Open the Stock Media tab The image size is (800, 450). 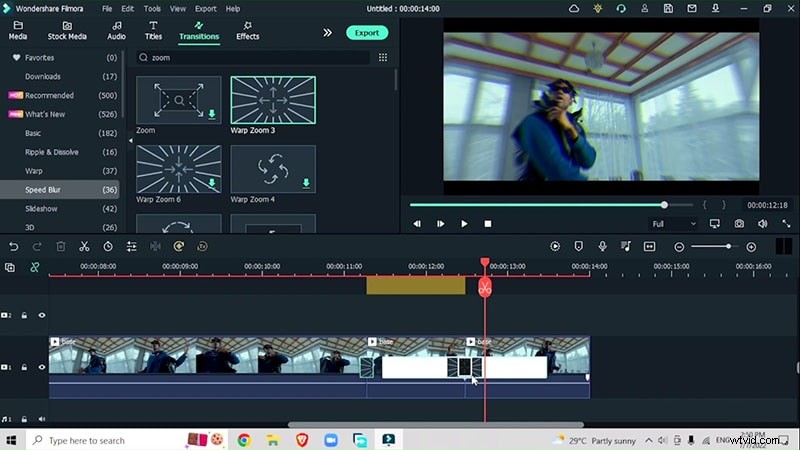[67, 31]
